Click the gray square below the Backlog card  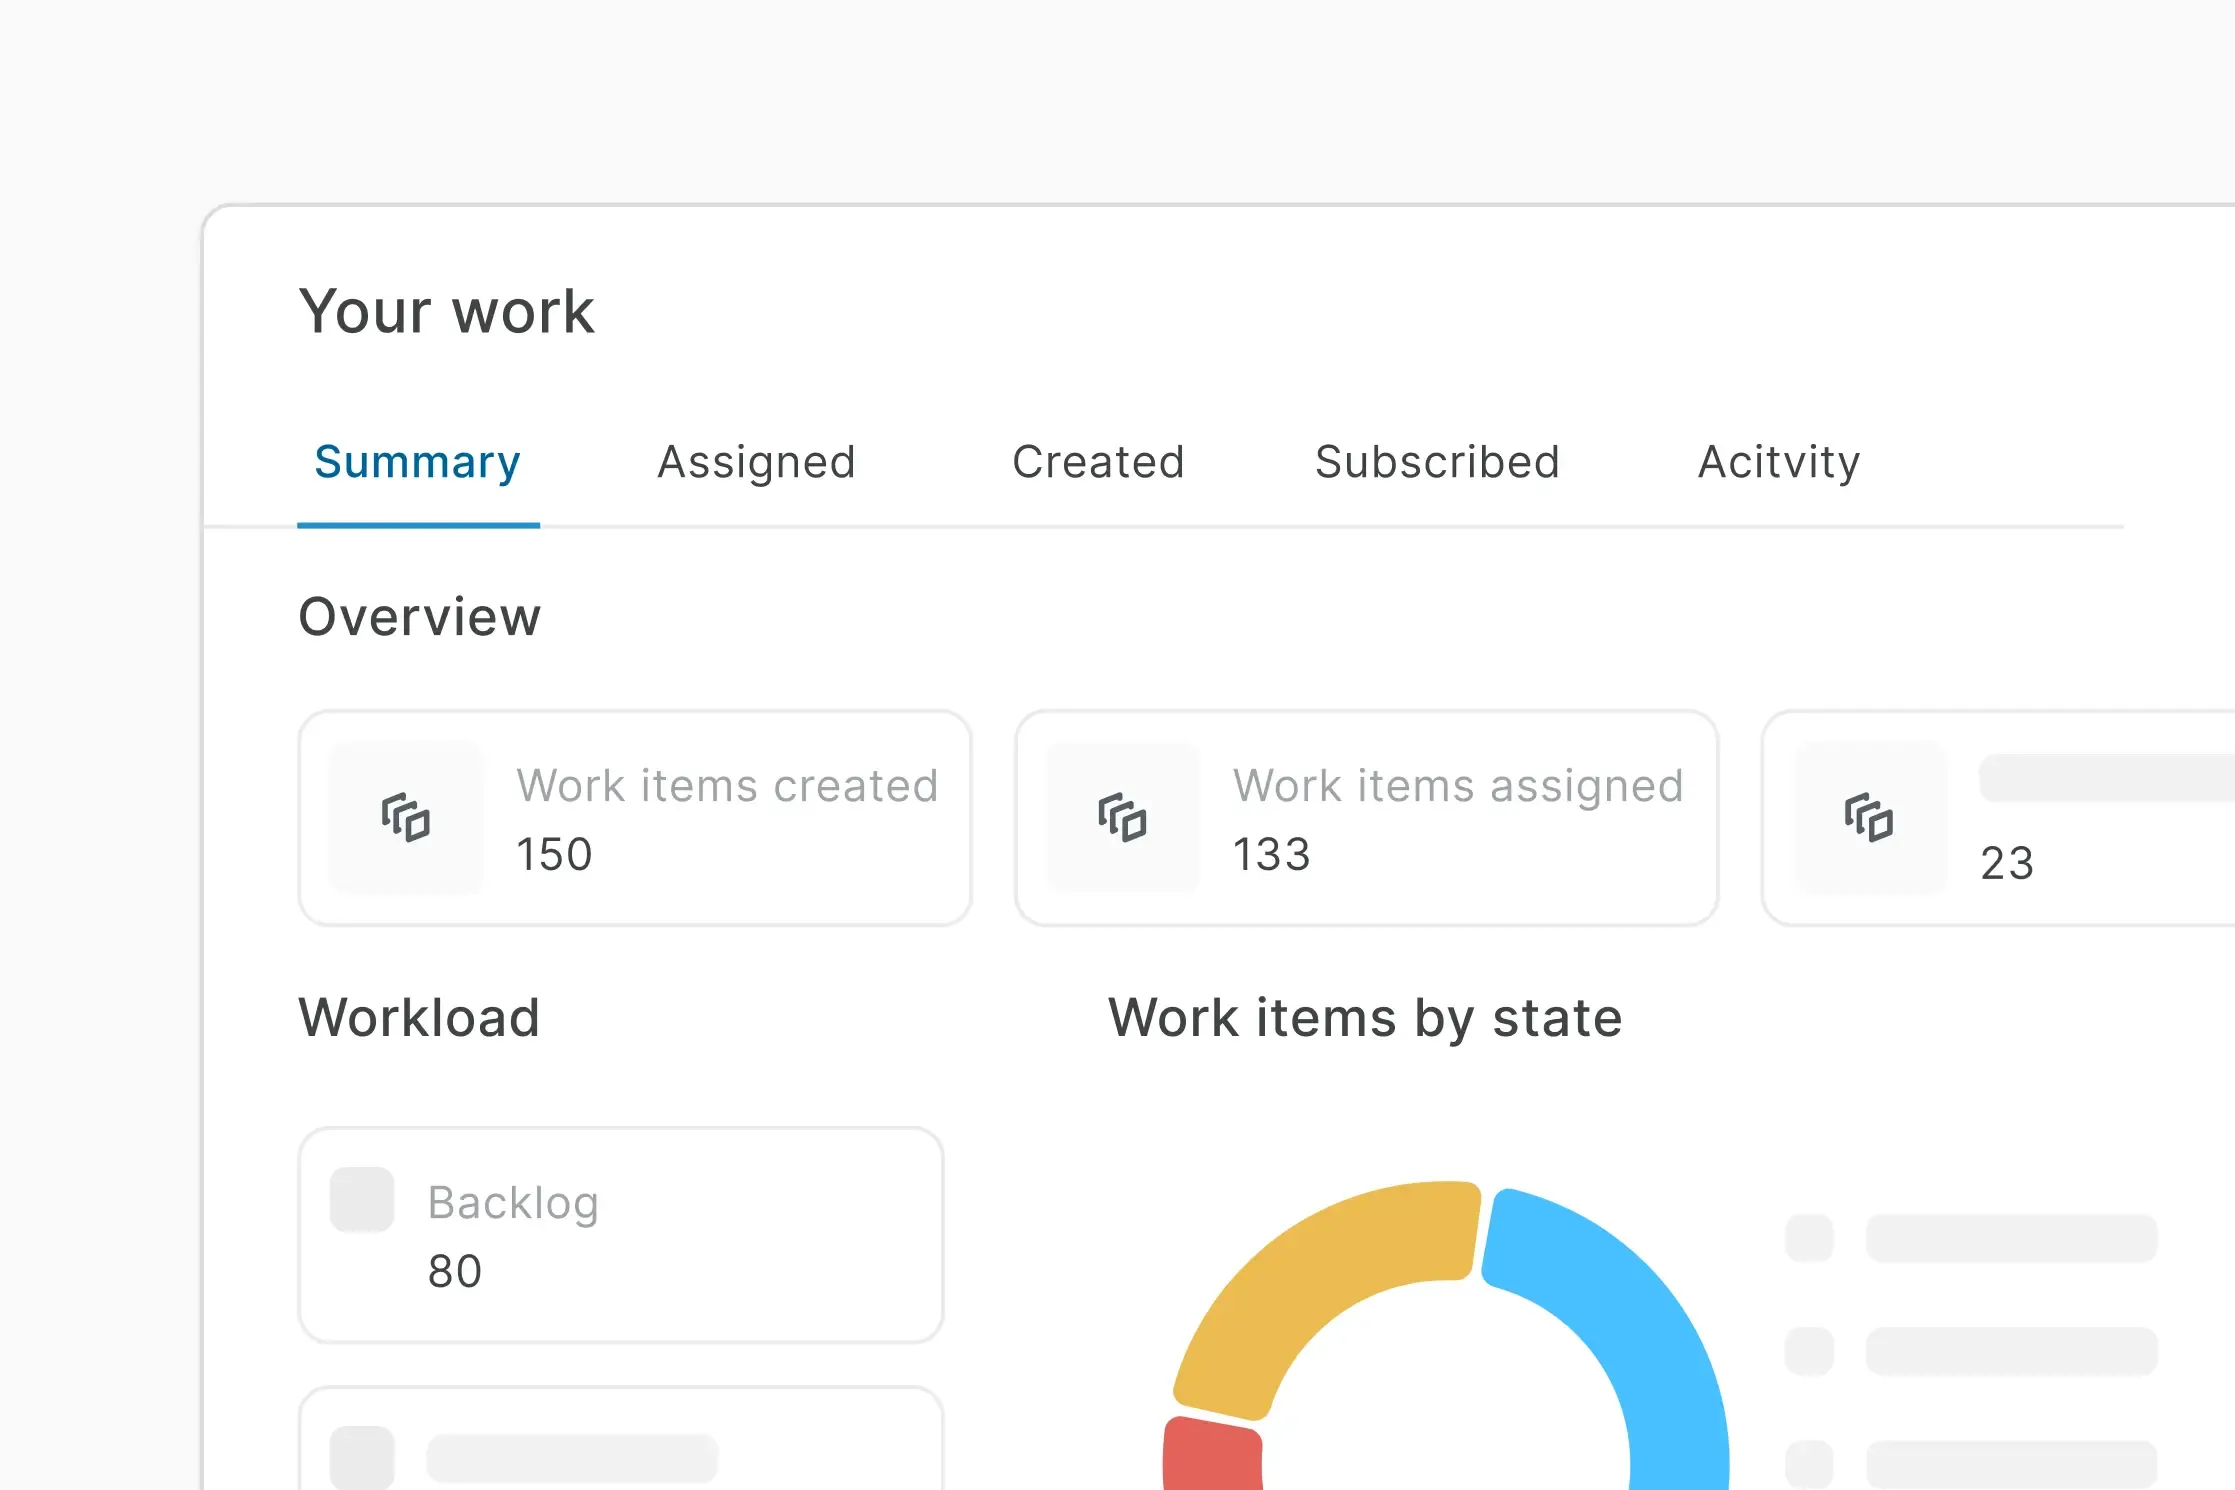[362, 1457]
